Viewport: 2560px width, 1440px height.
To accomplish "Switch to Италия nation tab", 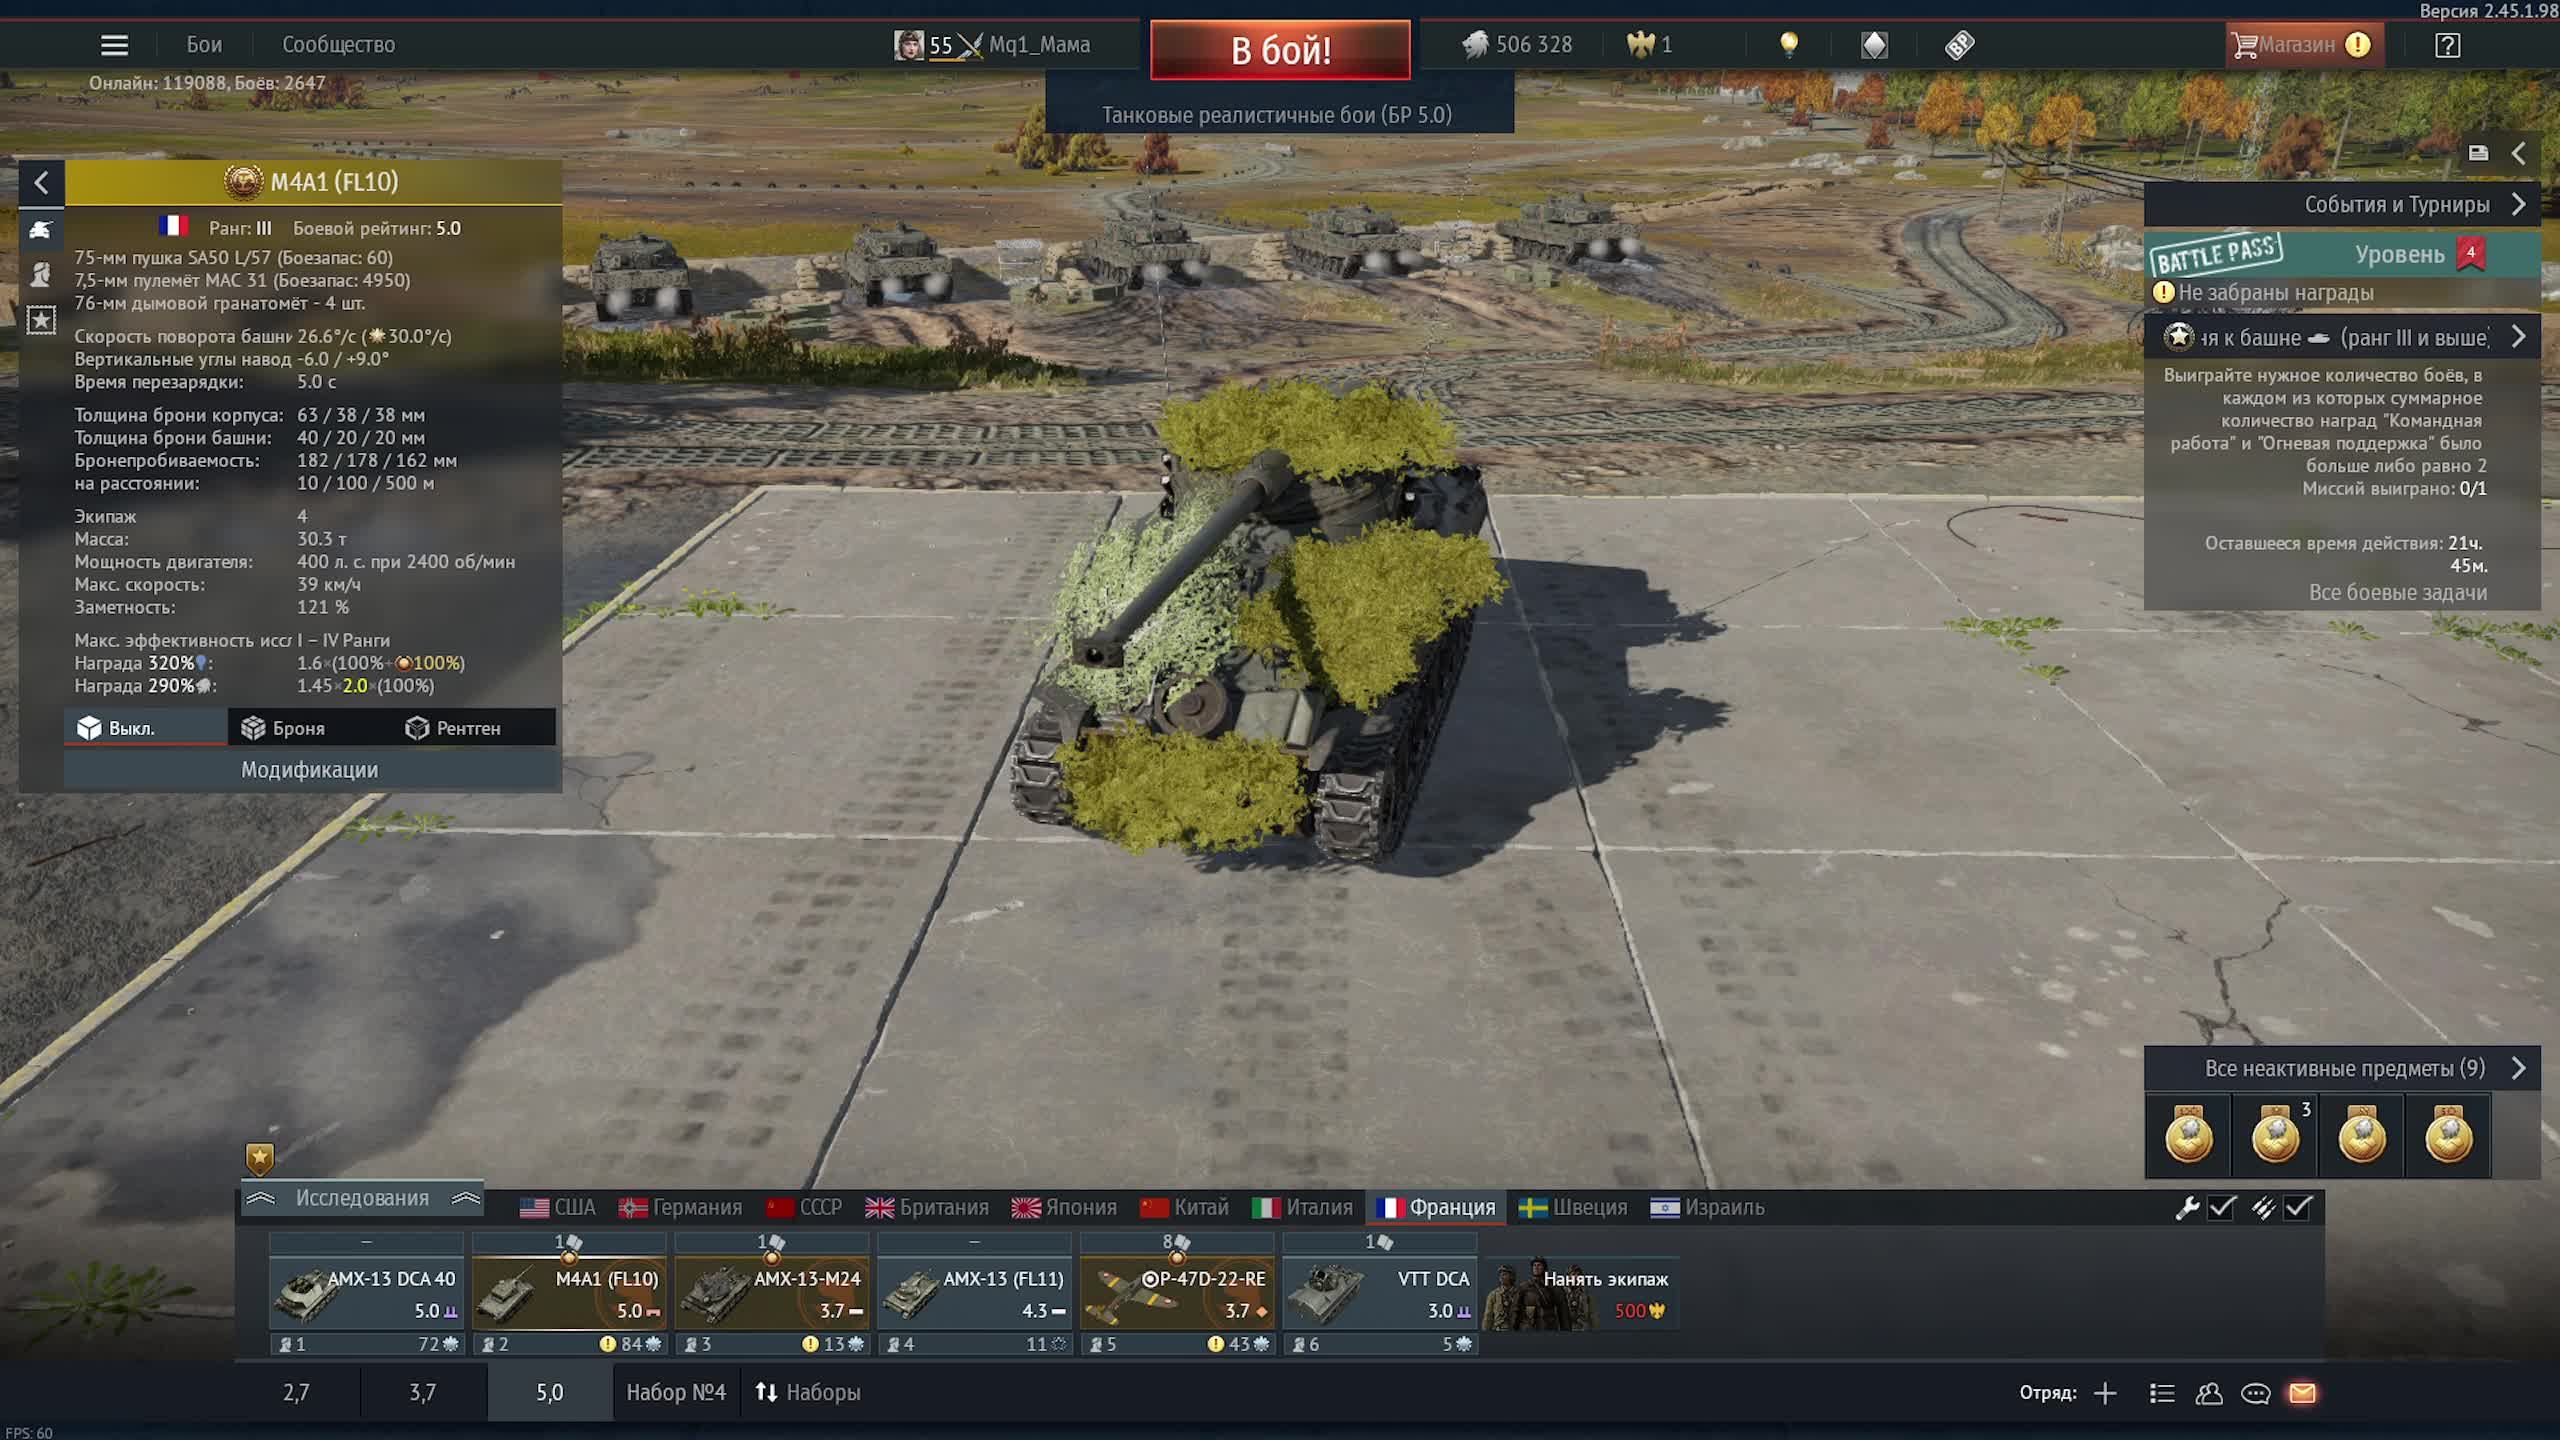I will point(1302,1208).
